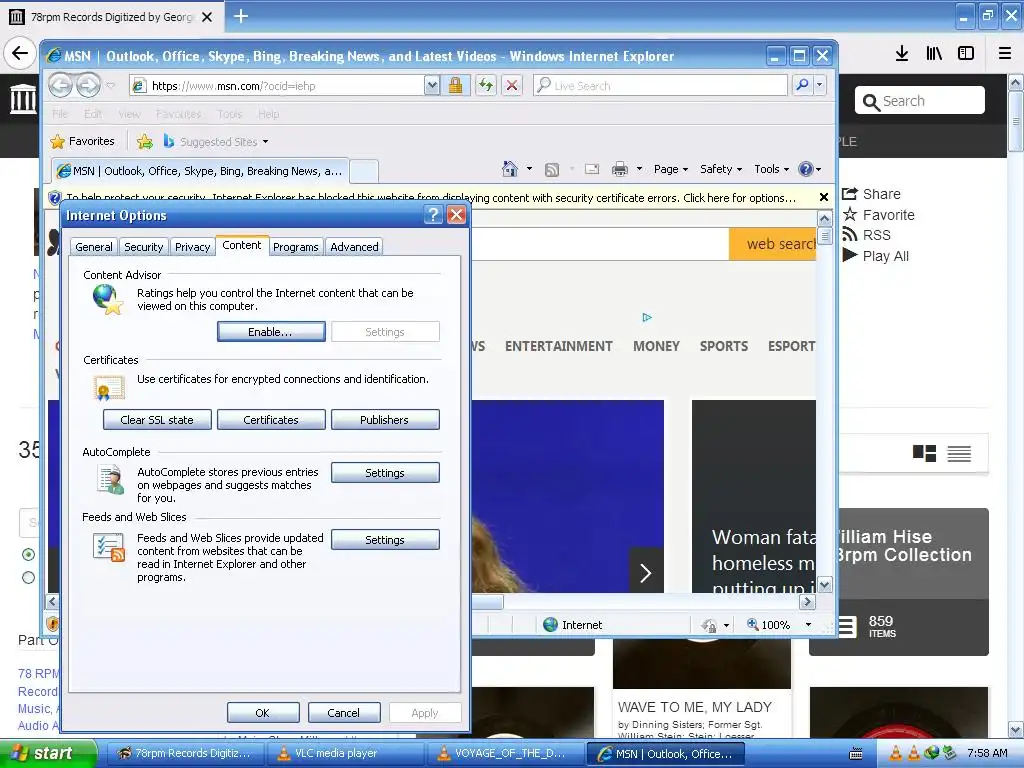
Task: Open AutoComplete Settings button
Action: point(385,473)
